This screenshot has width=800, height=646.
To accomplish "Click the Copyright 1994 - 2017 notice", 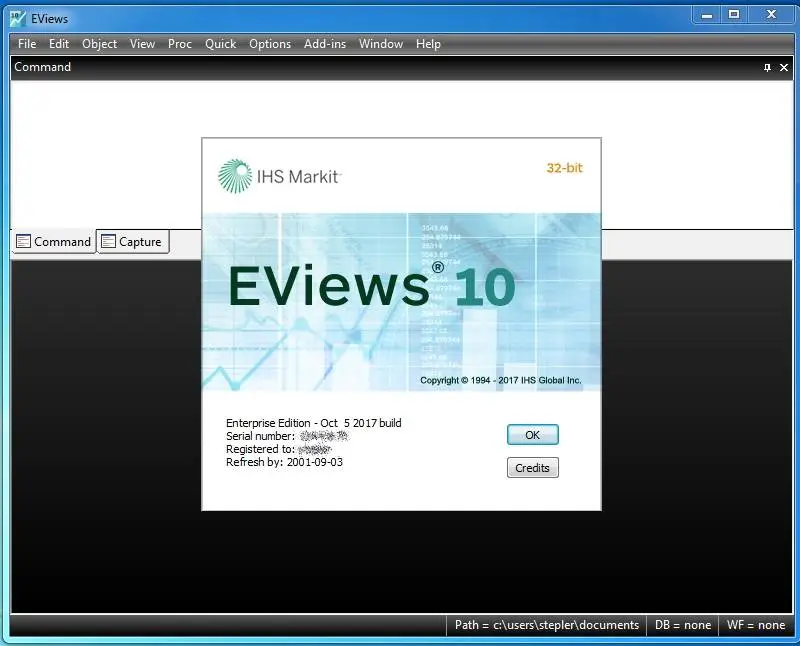I will pos(501,380).
